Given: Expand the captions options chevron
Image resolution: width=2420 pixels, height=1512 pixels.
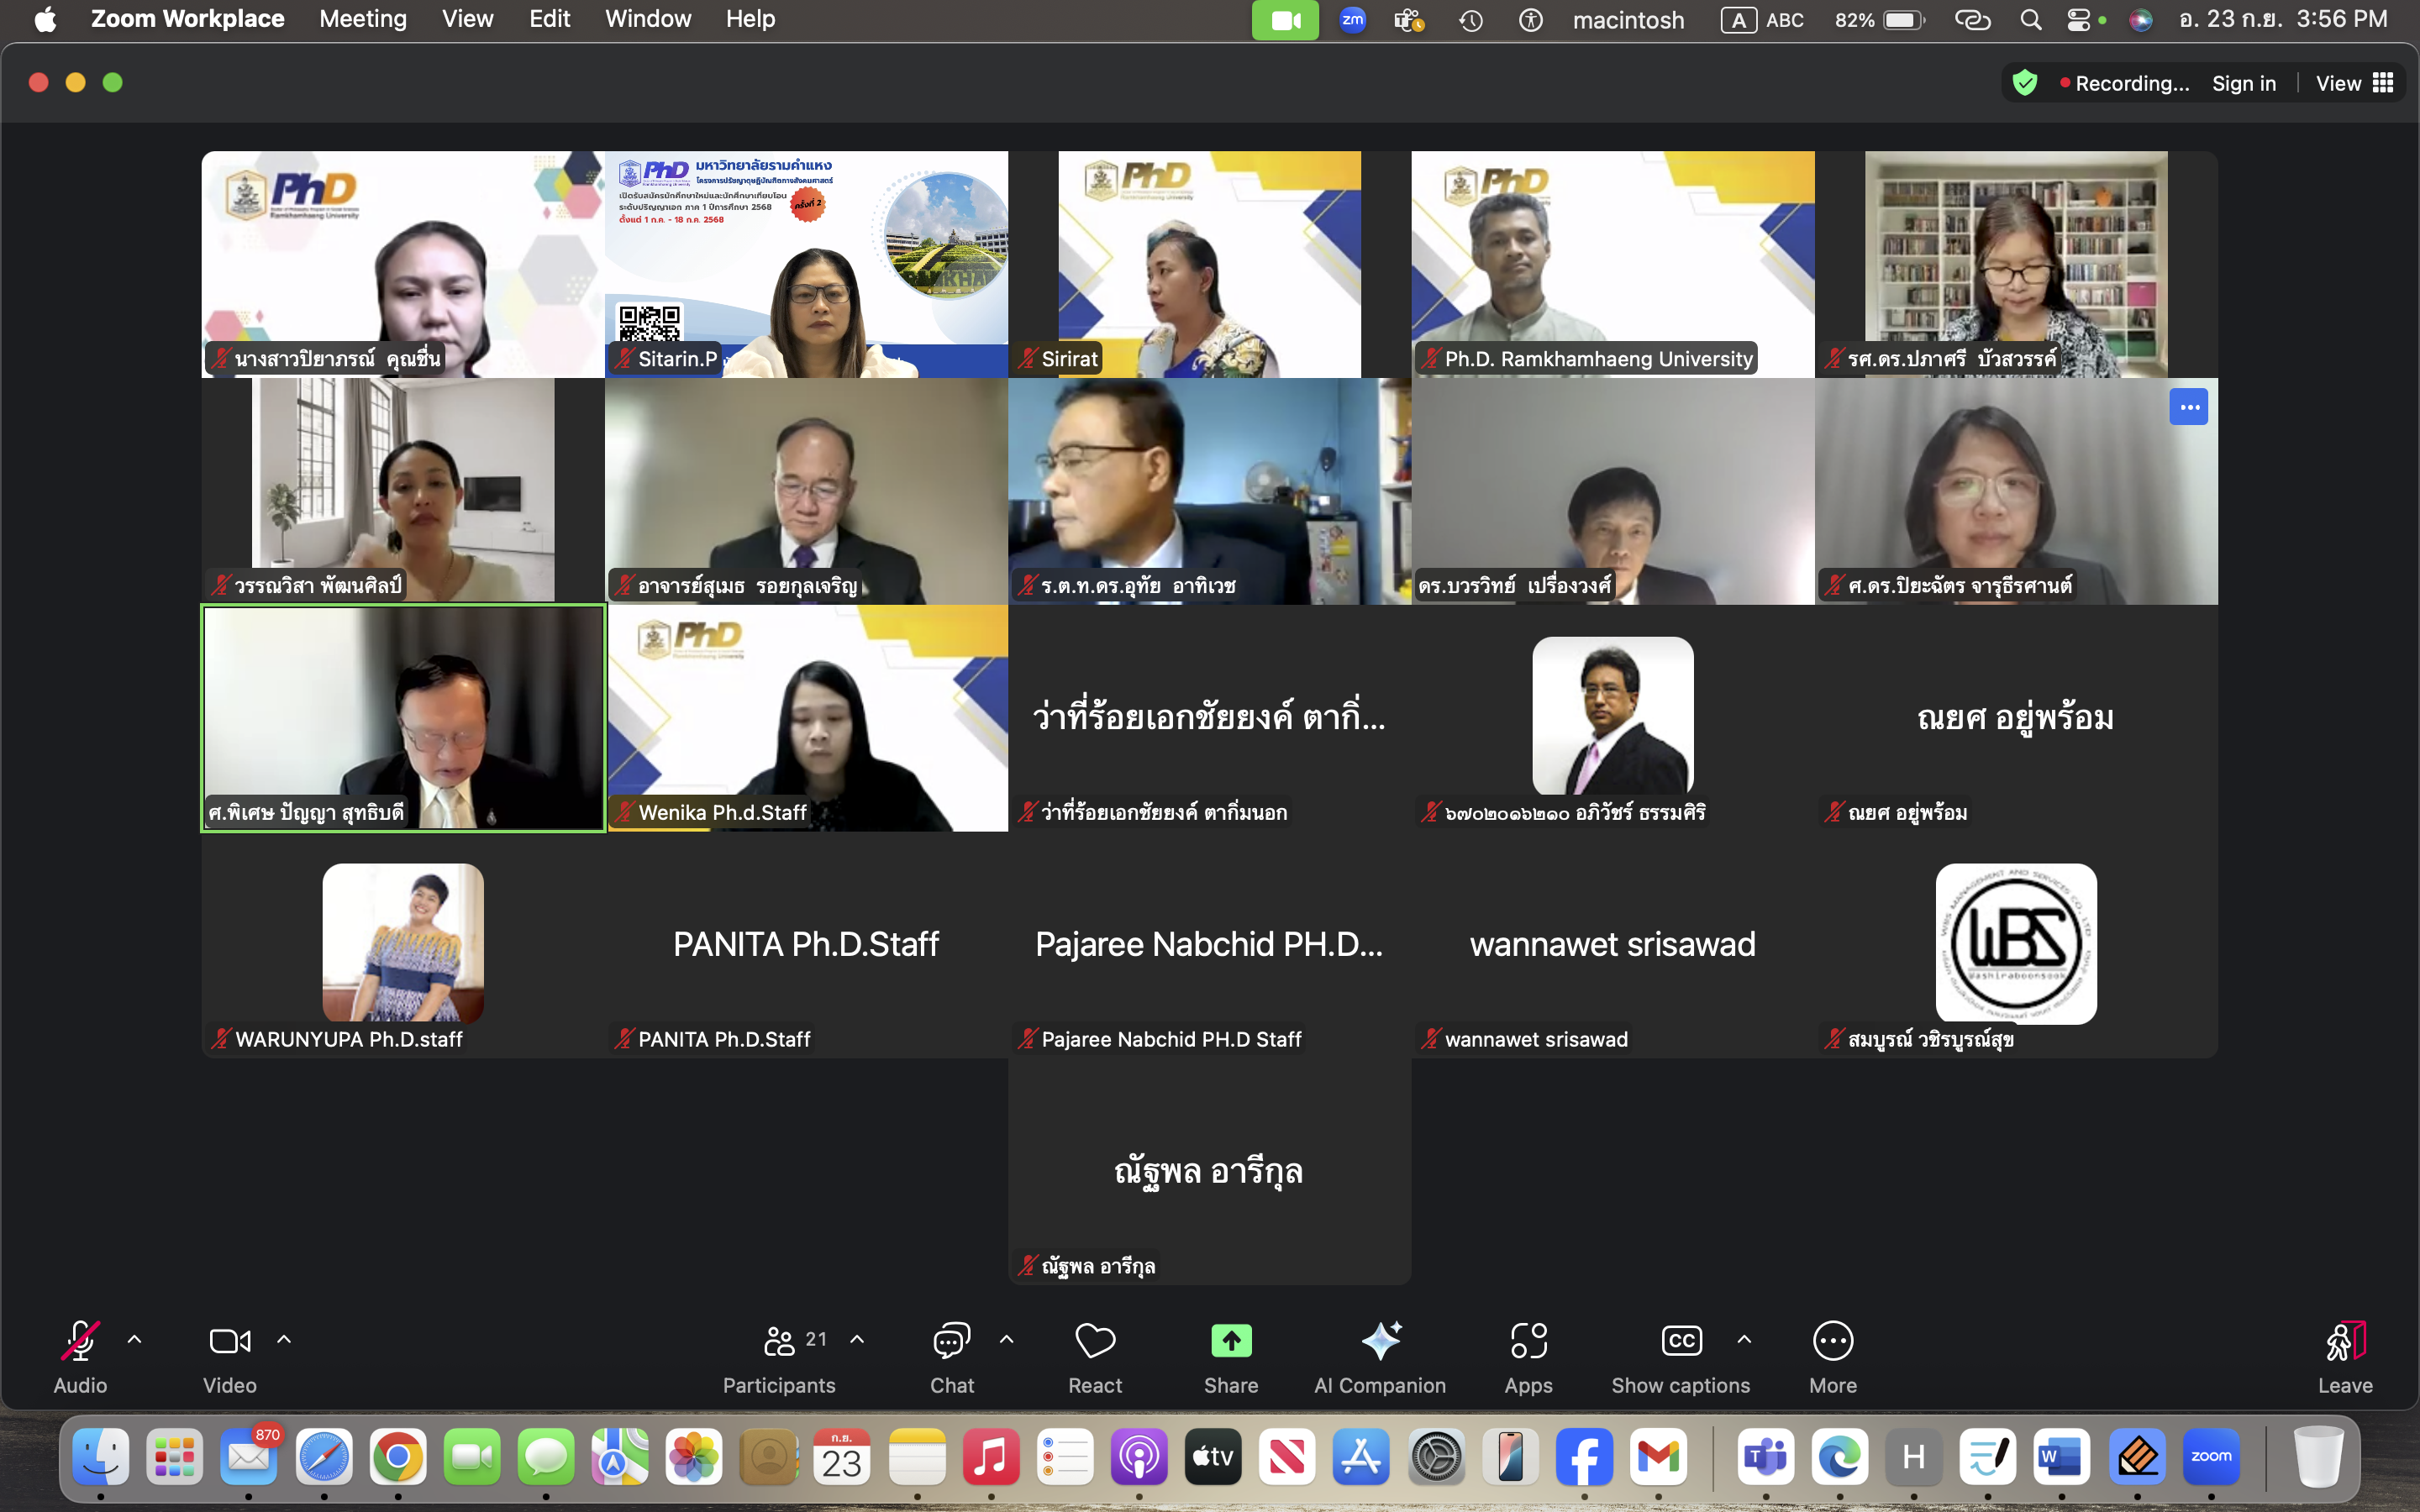Looking at the screenshot, I should (1744, 1340).
